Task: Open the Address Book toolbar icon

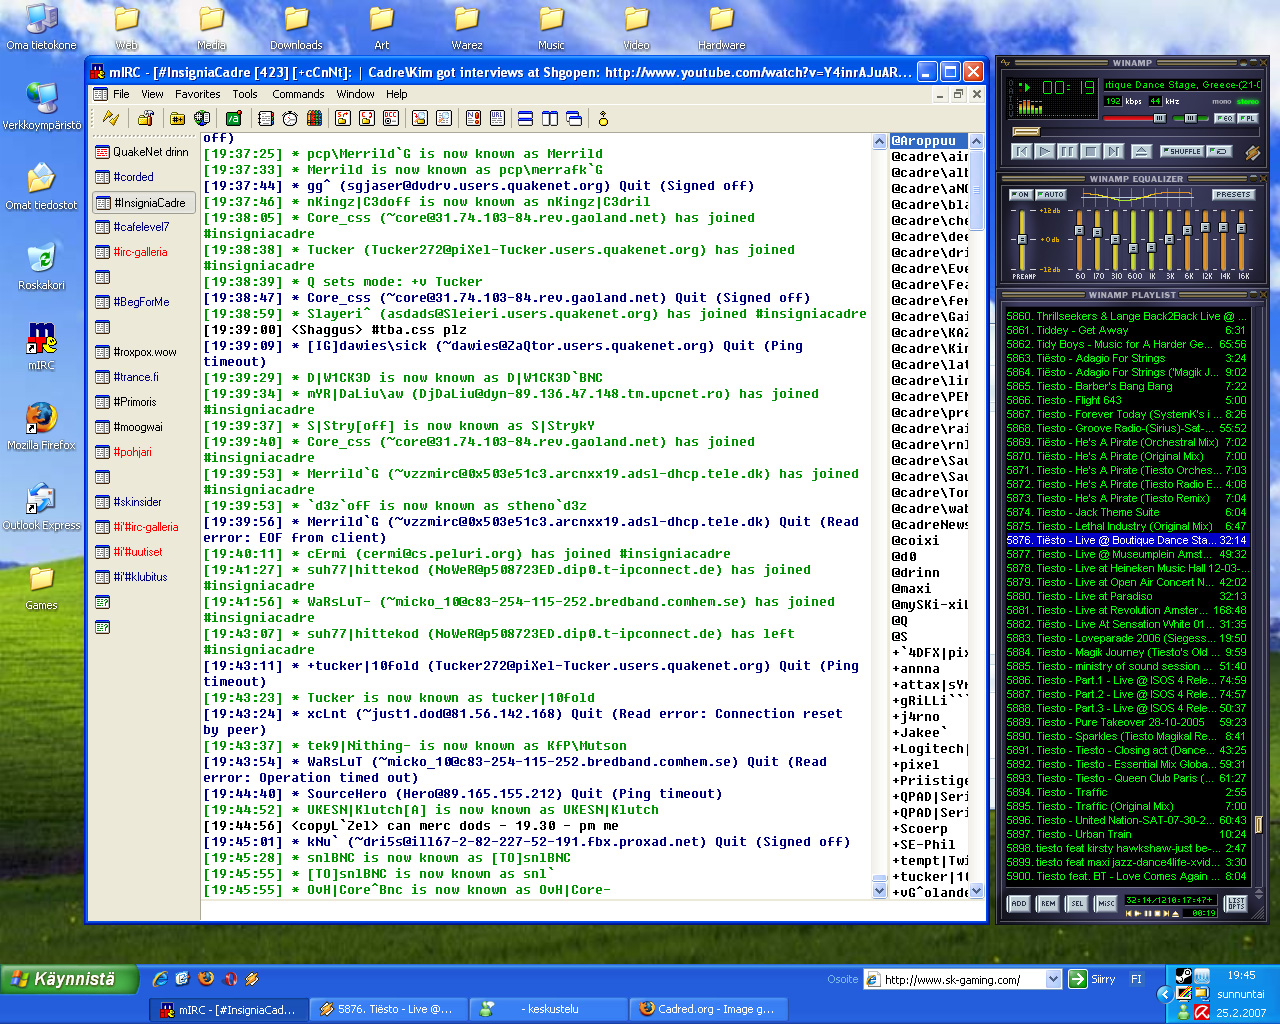Action: [265, 118]
